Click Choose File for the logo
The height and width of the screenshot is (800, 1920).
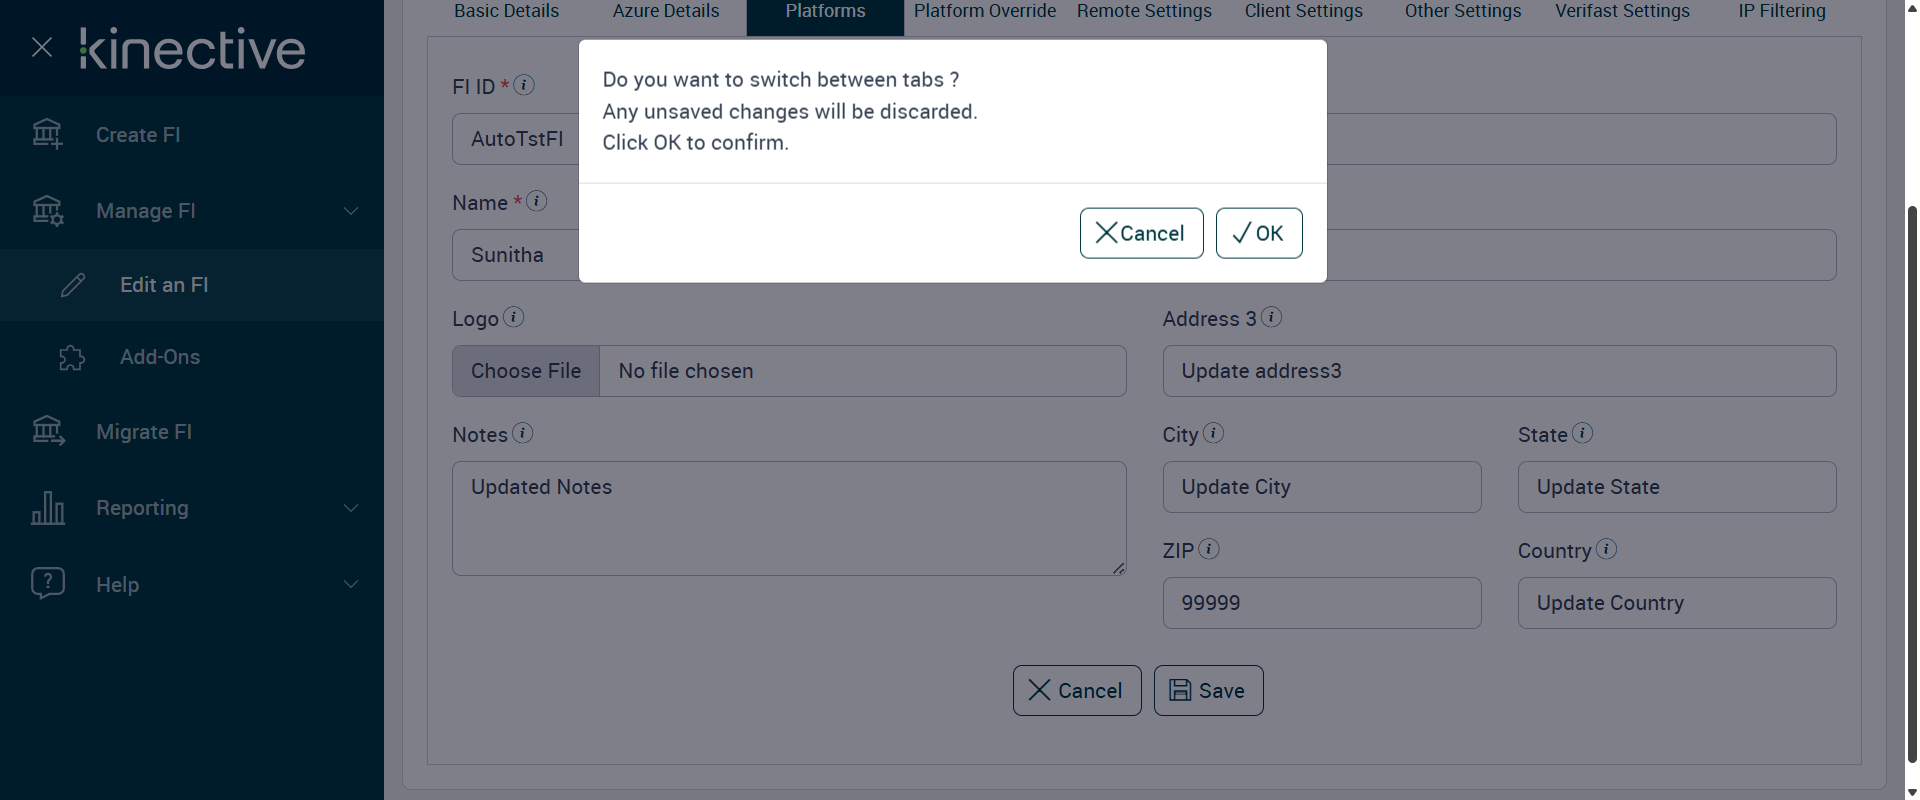pyautogui.click(x=526, y=371)
